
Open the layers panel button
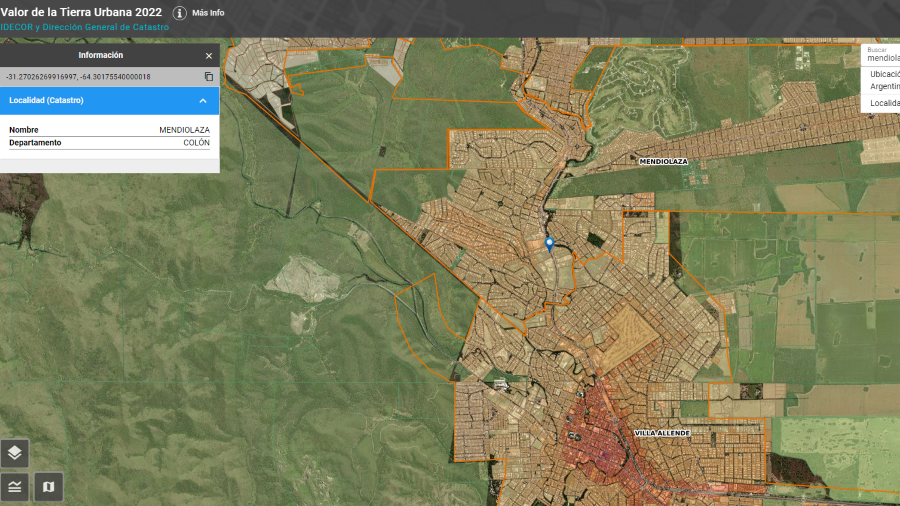click(15, 453)
